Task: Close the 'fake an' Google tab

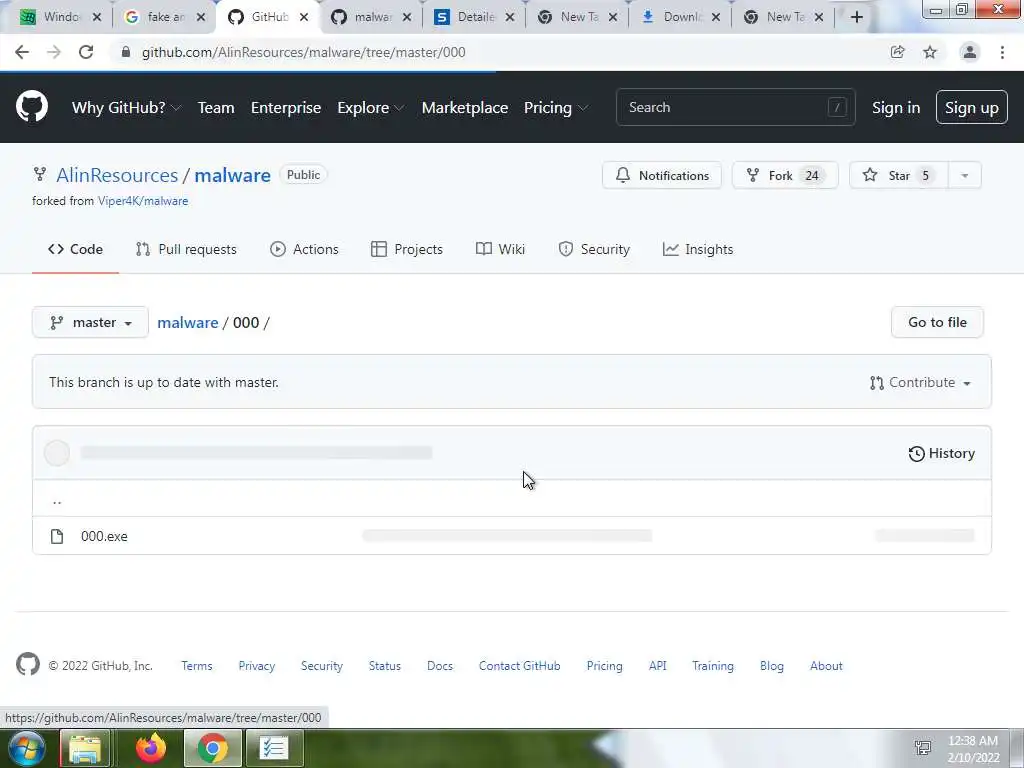Action: (200, 17)
